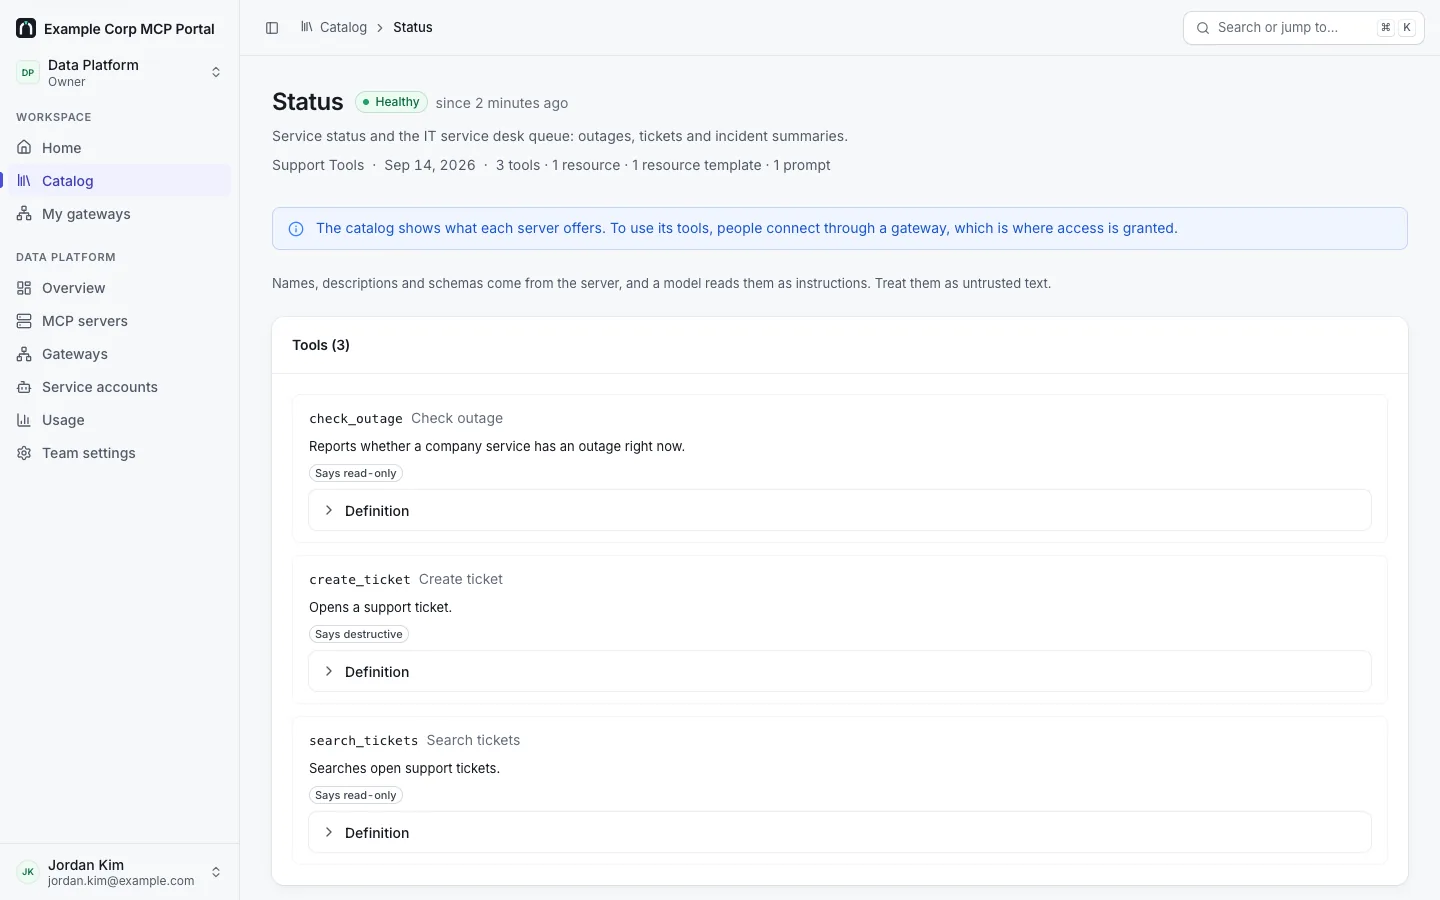Click the search magnifier icon

click(1203, 28)
